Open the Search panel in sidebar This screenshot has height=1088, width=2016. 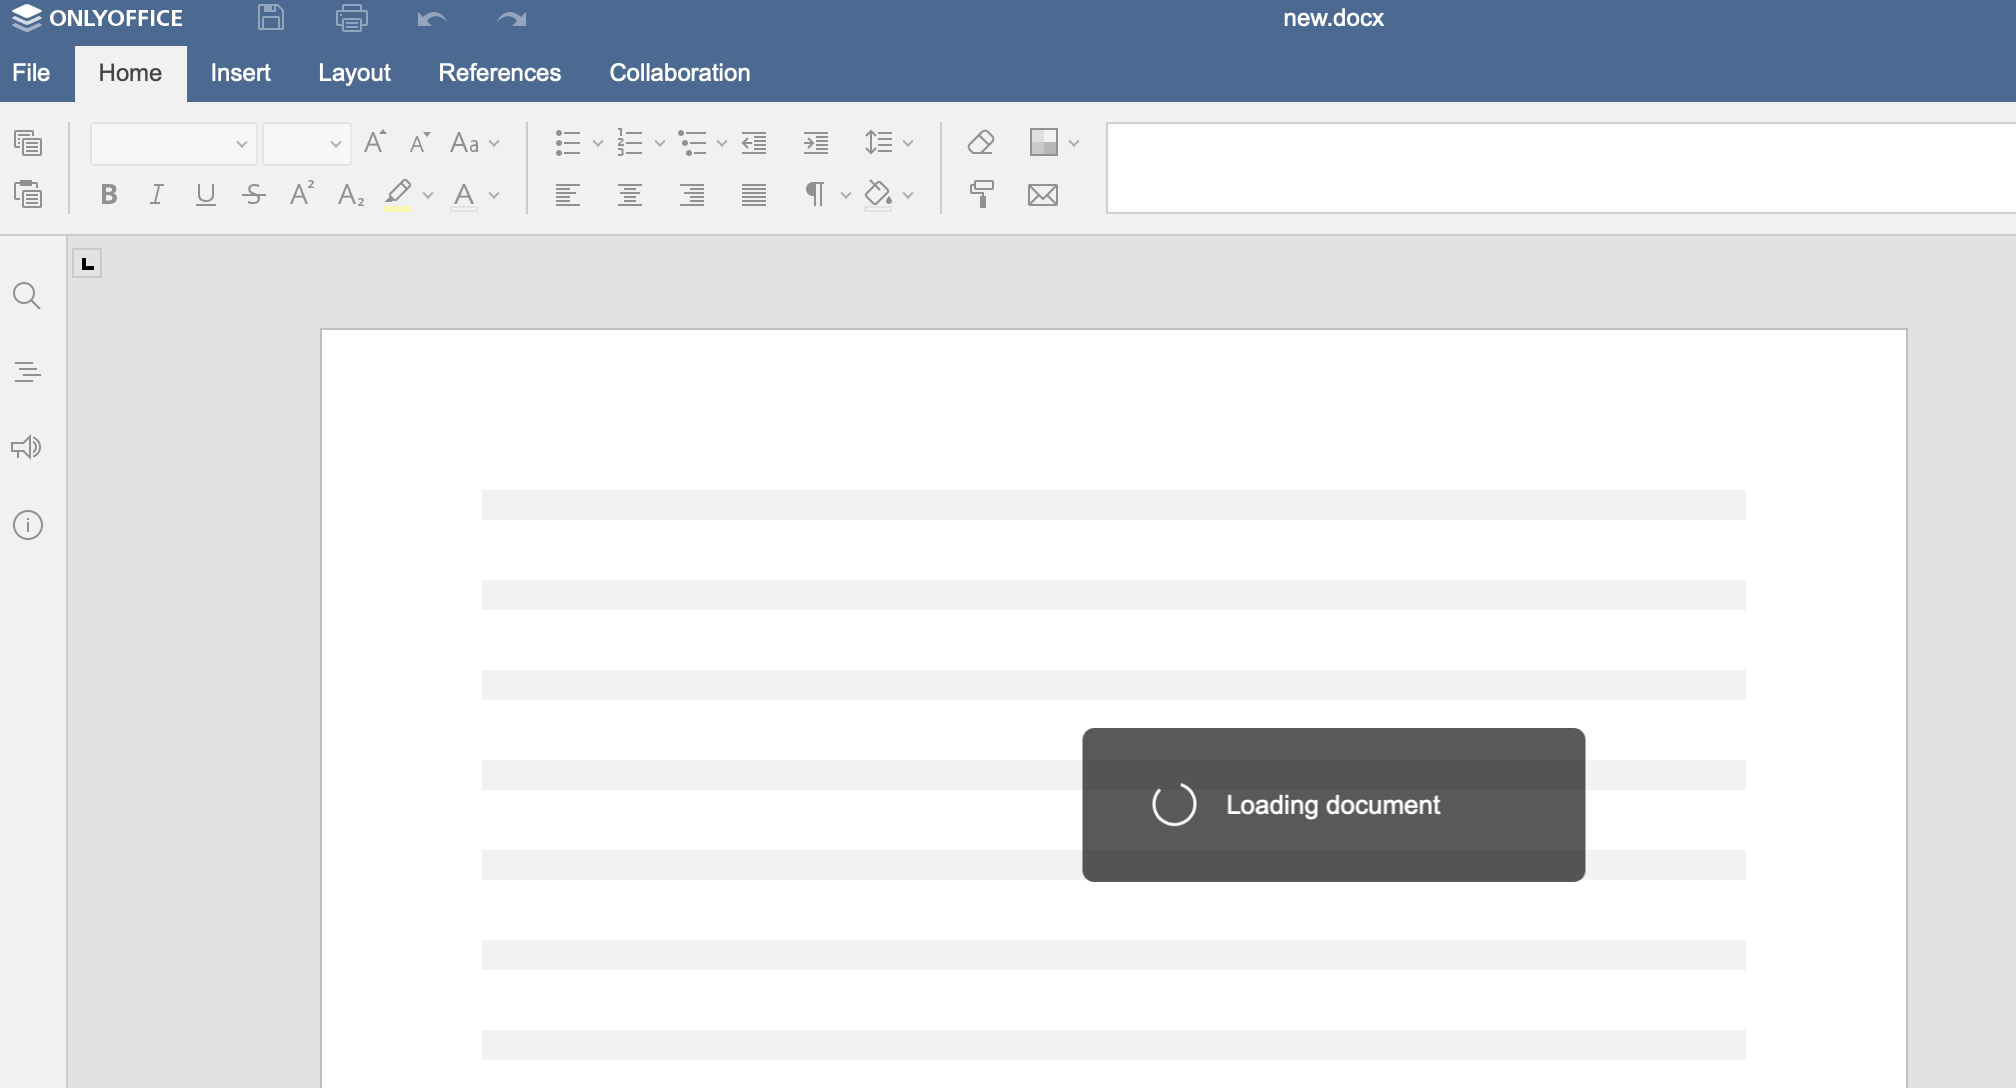[x=27, y=296]
